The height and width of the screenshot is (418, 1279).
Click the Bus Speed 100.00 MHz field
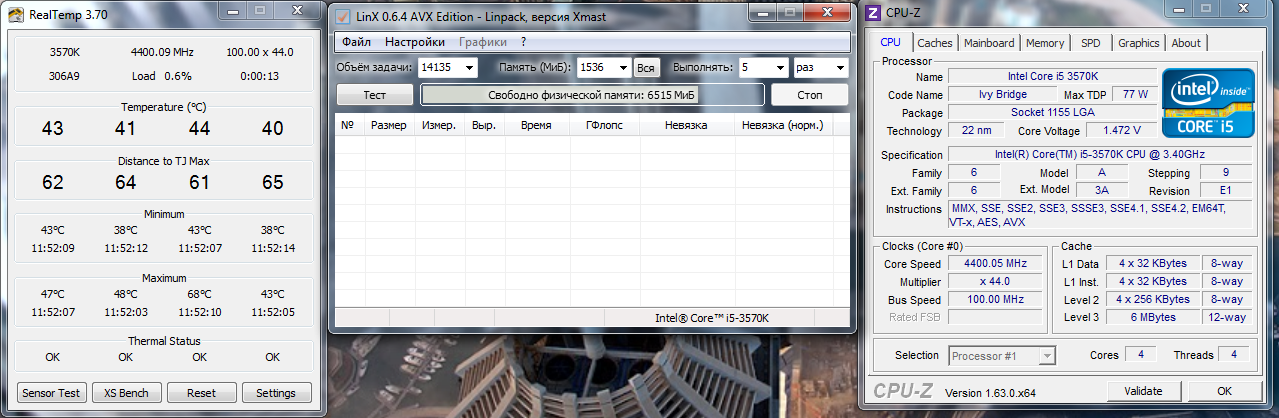tap(995, 300)
